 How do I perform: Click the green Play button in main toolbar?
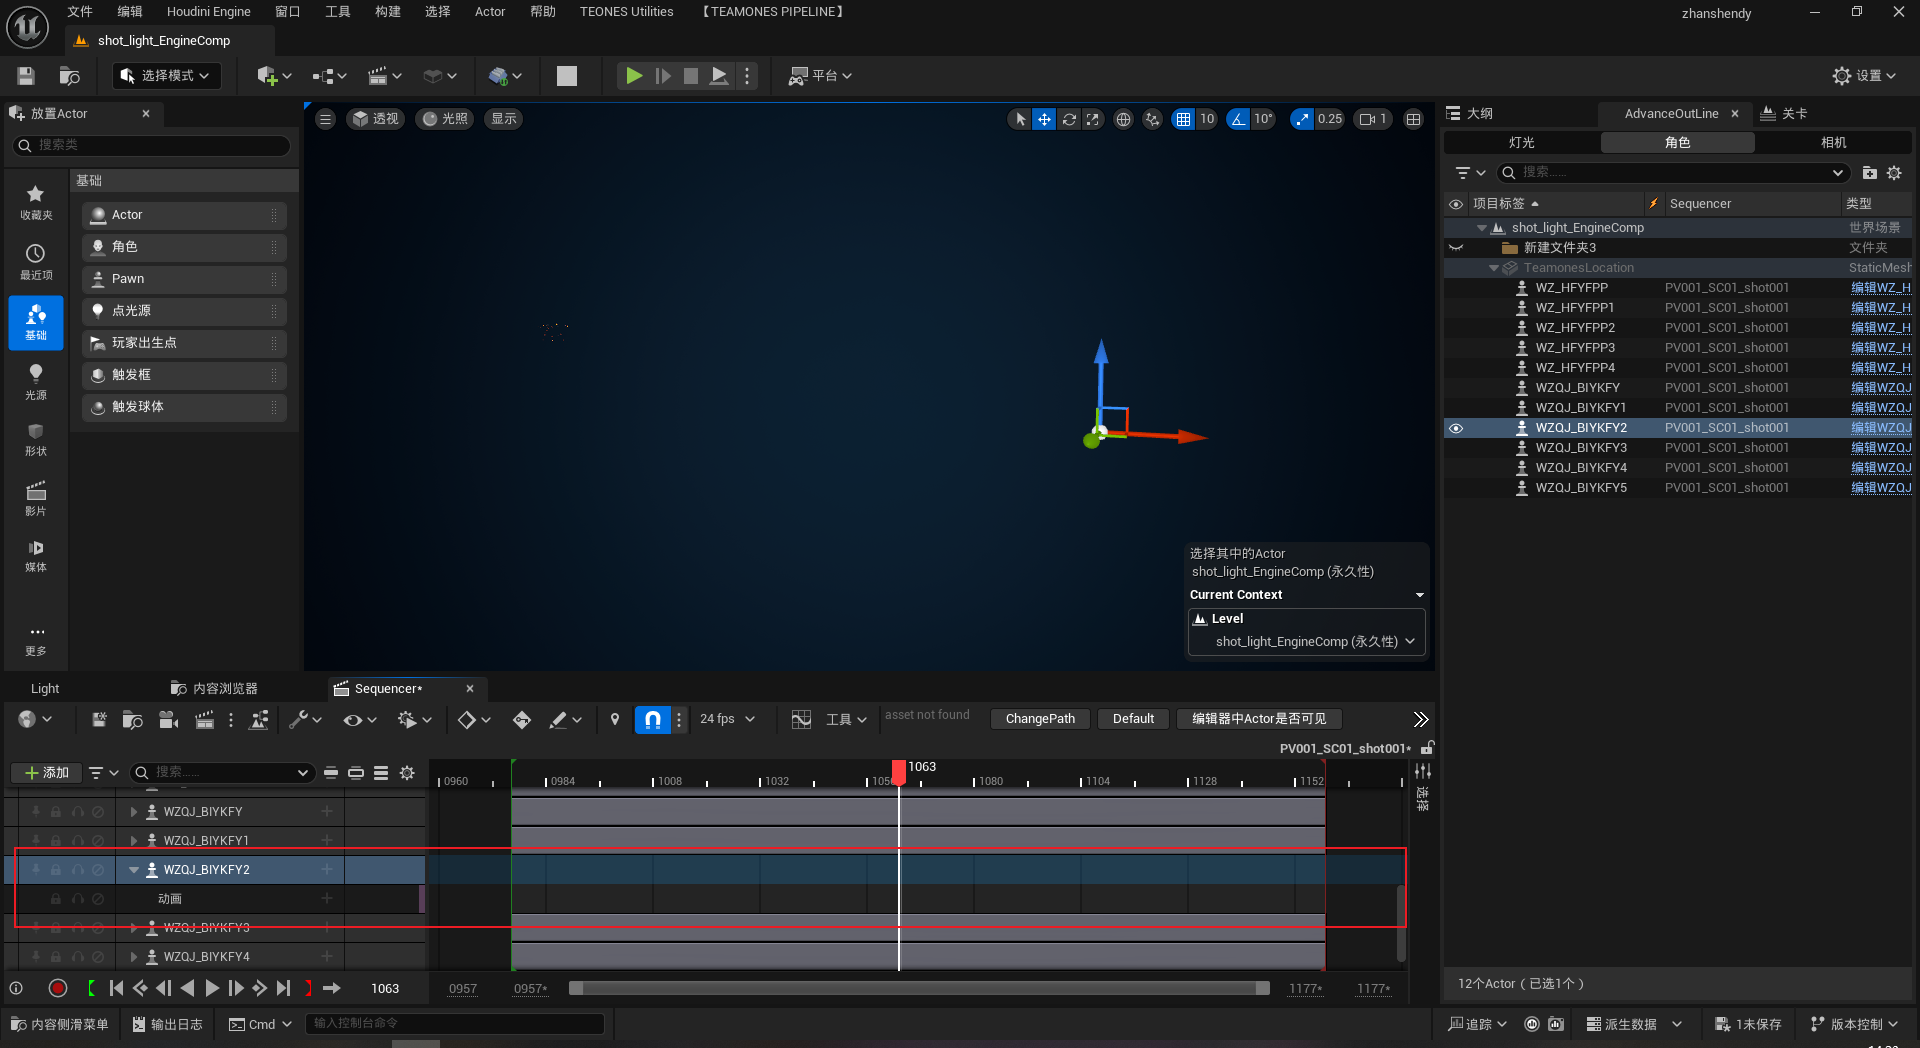[633, 76]
